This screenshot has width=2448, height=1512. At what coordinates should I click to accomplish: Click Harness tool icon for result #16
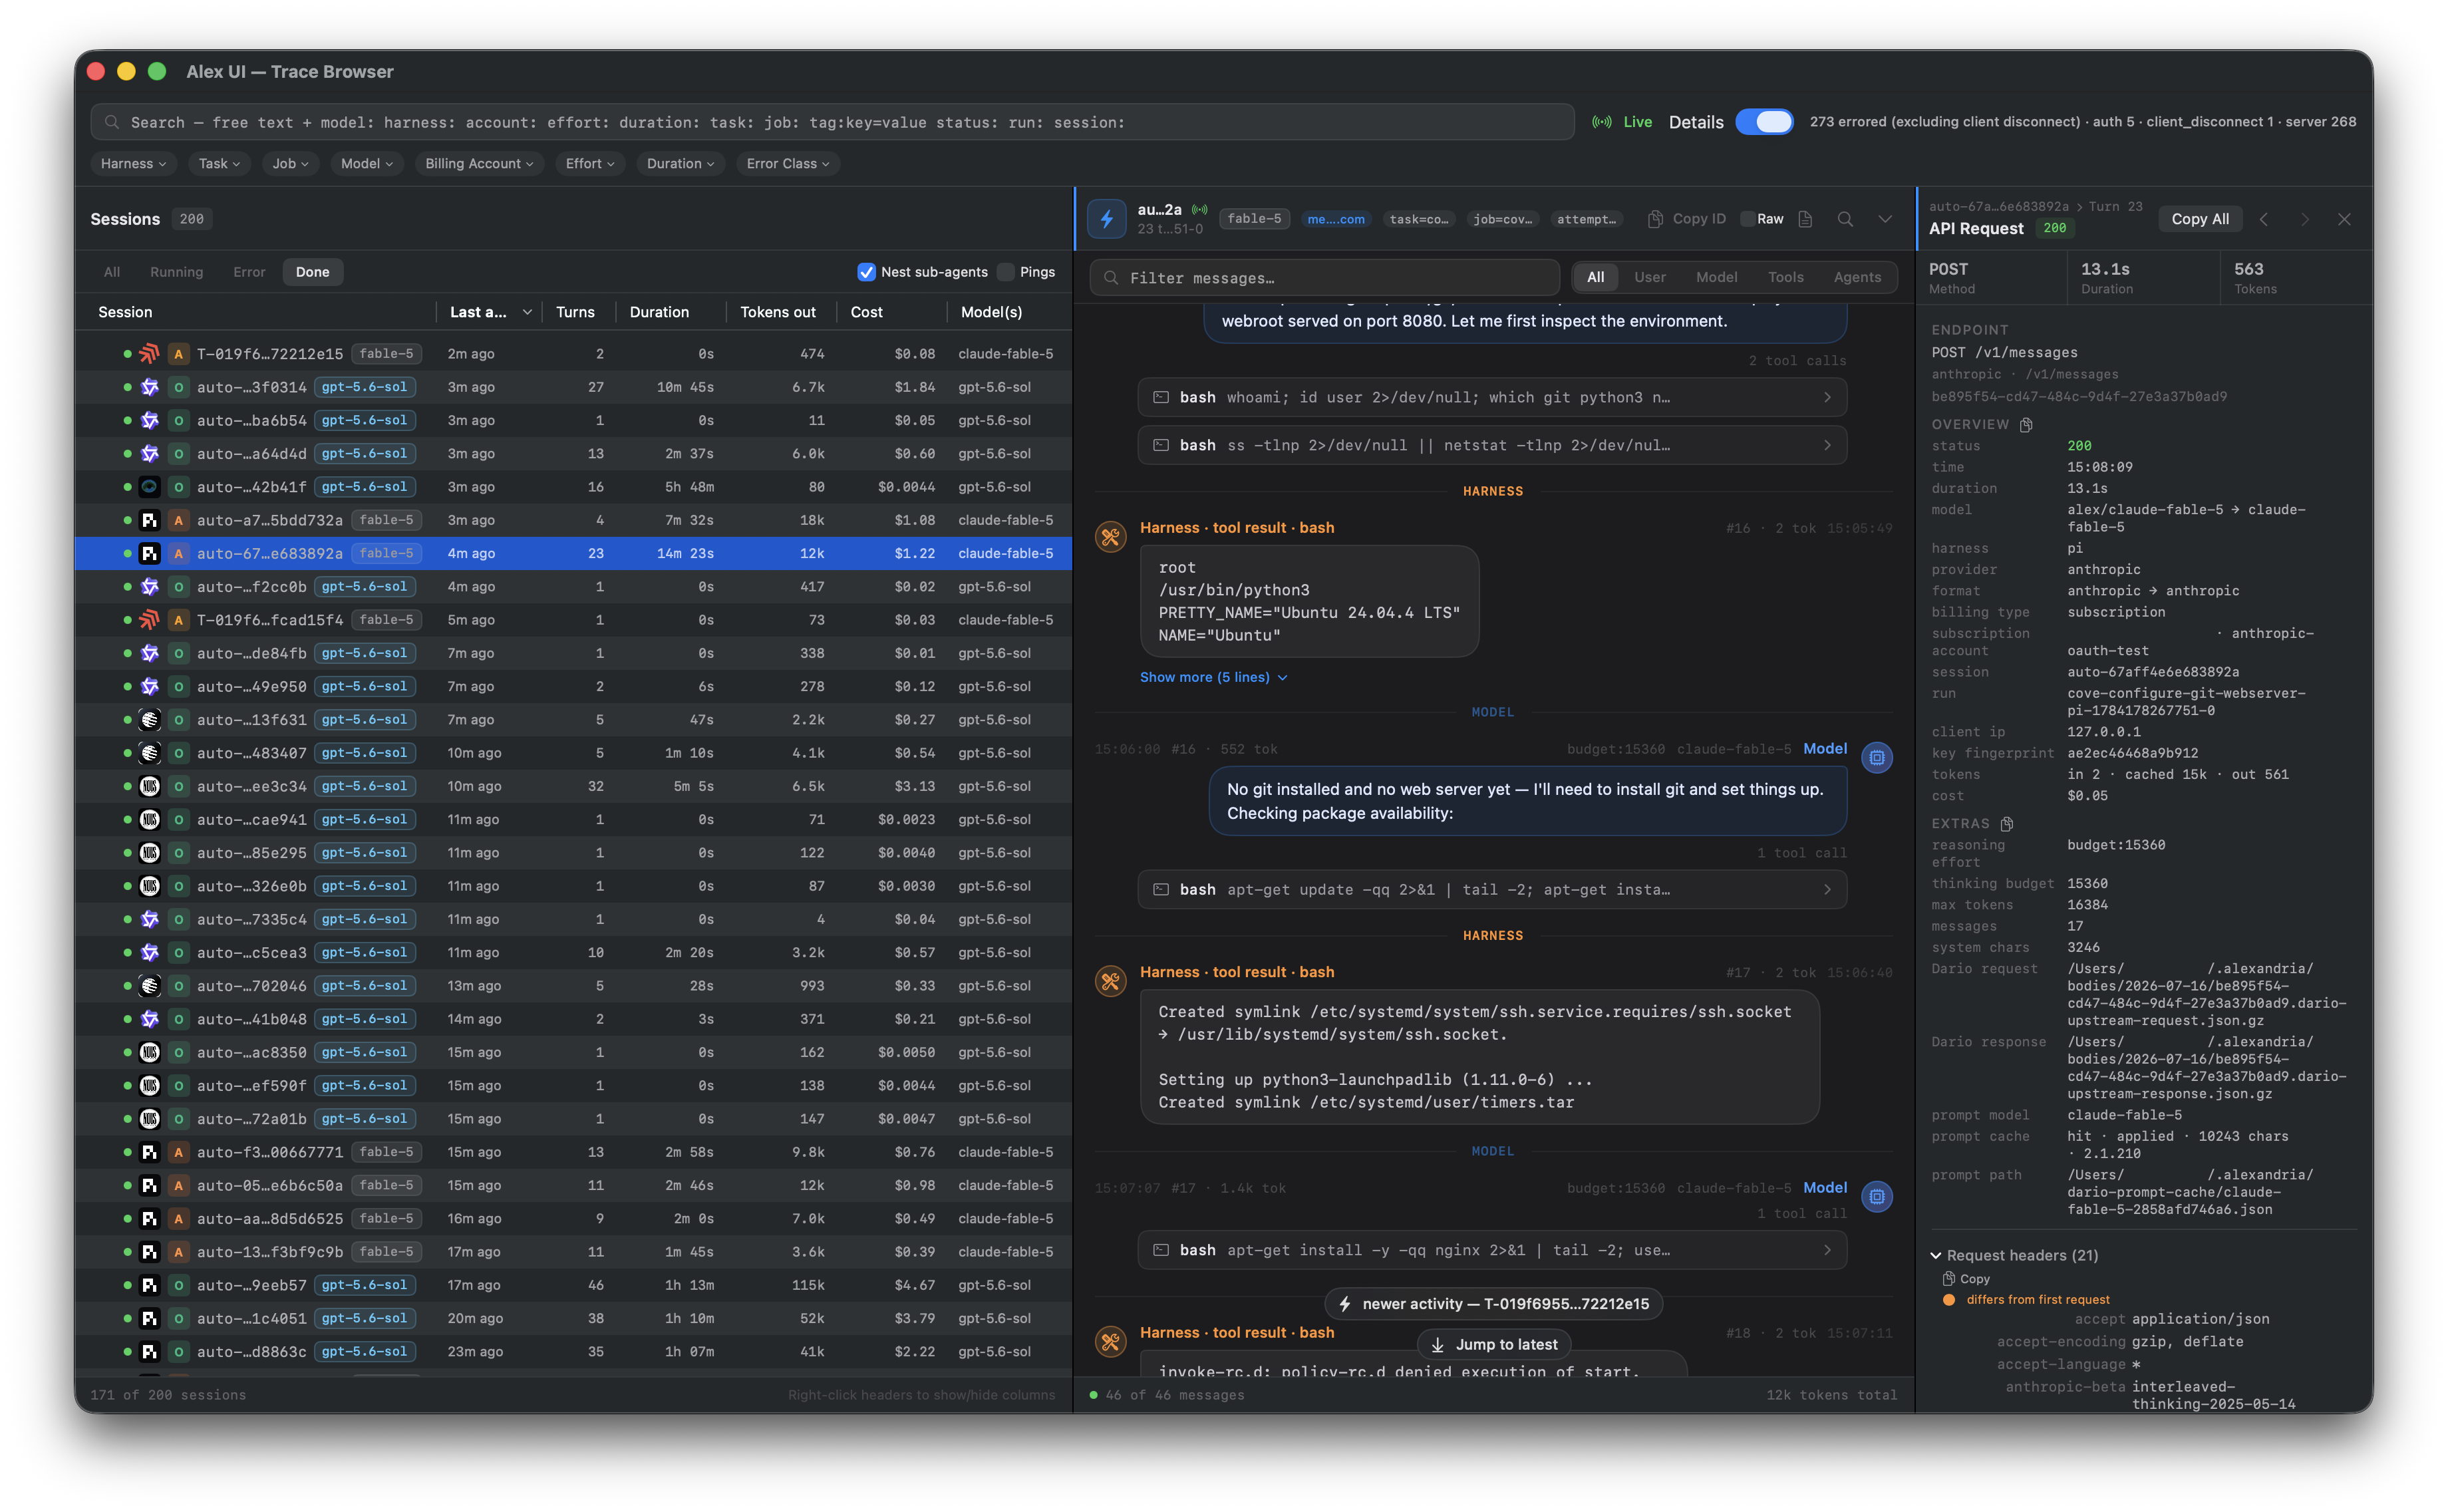click(1110, 537)
